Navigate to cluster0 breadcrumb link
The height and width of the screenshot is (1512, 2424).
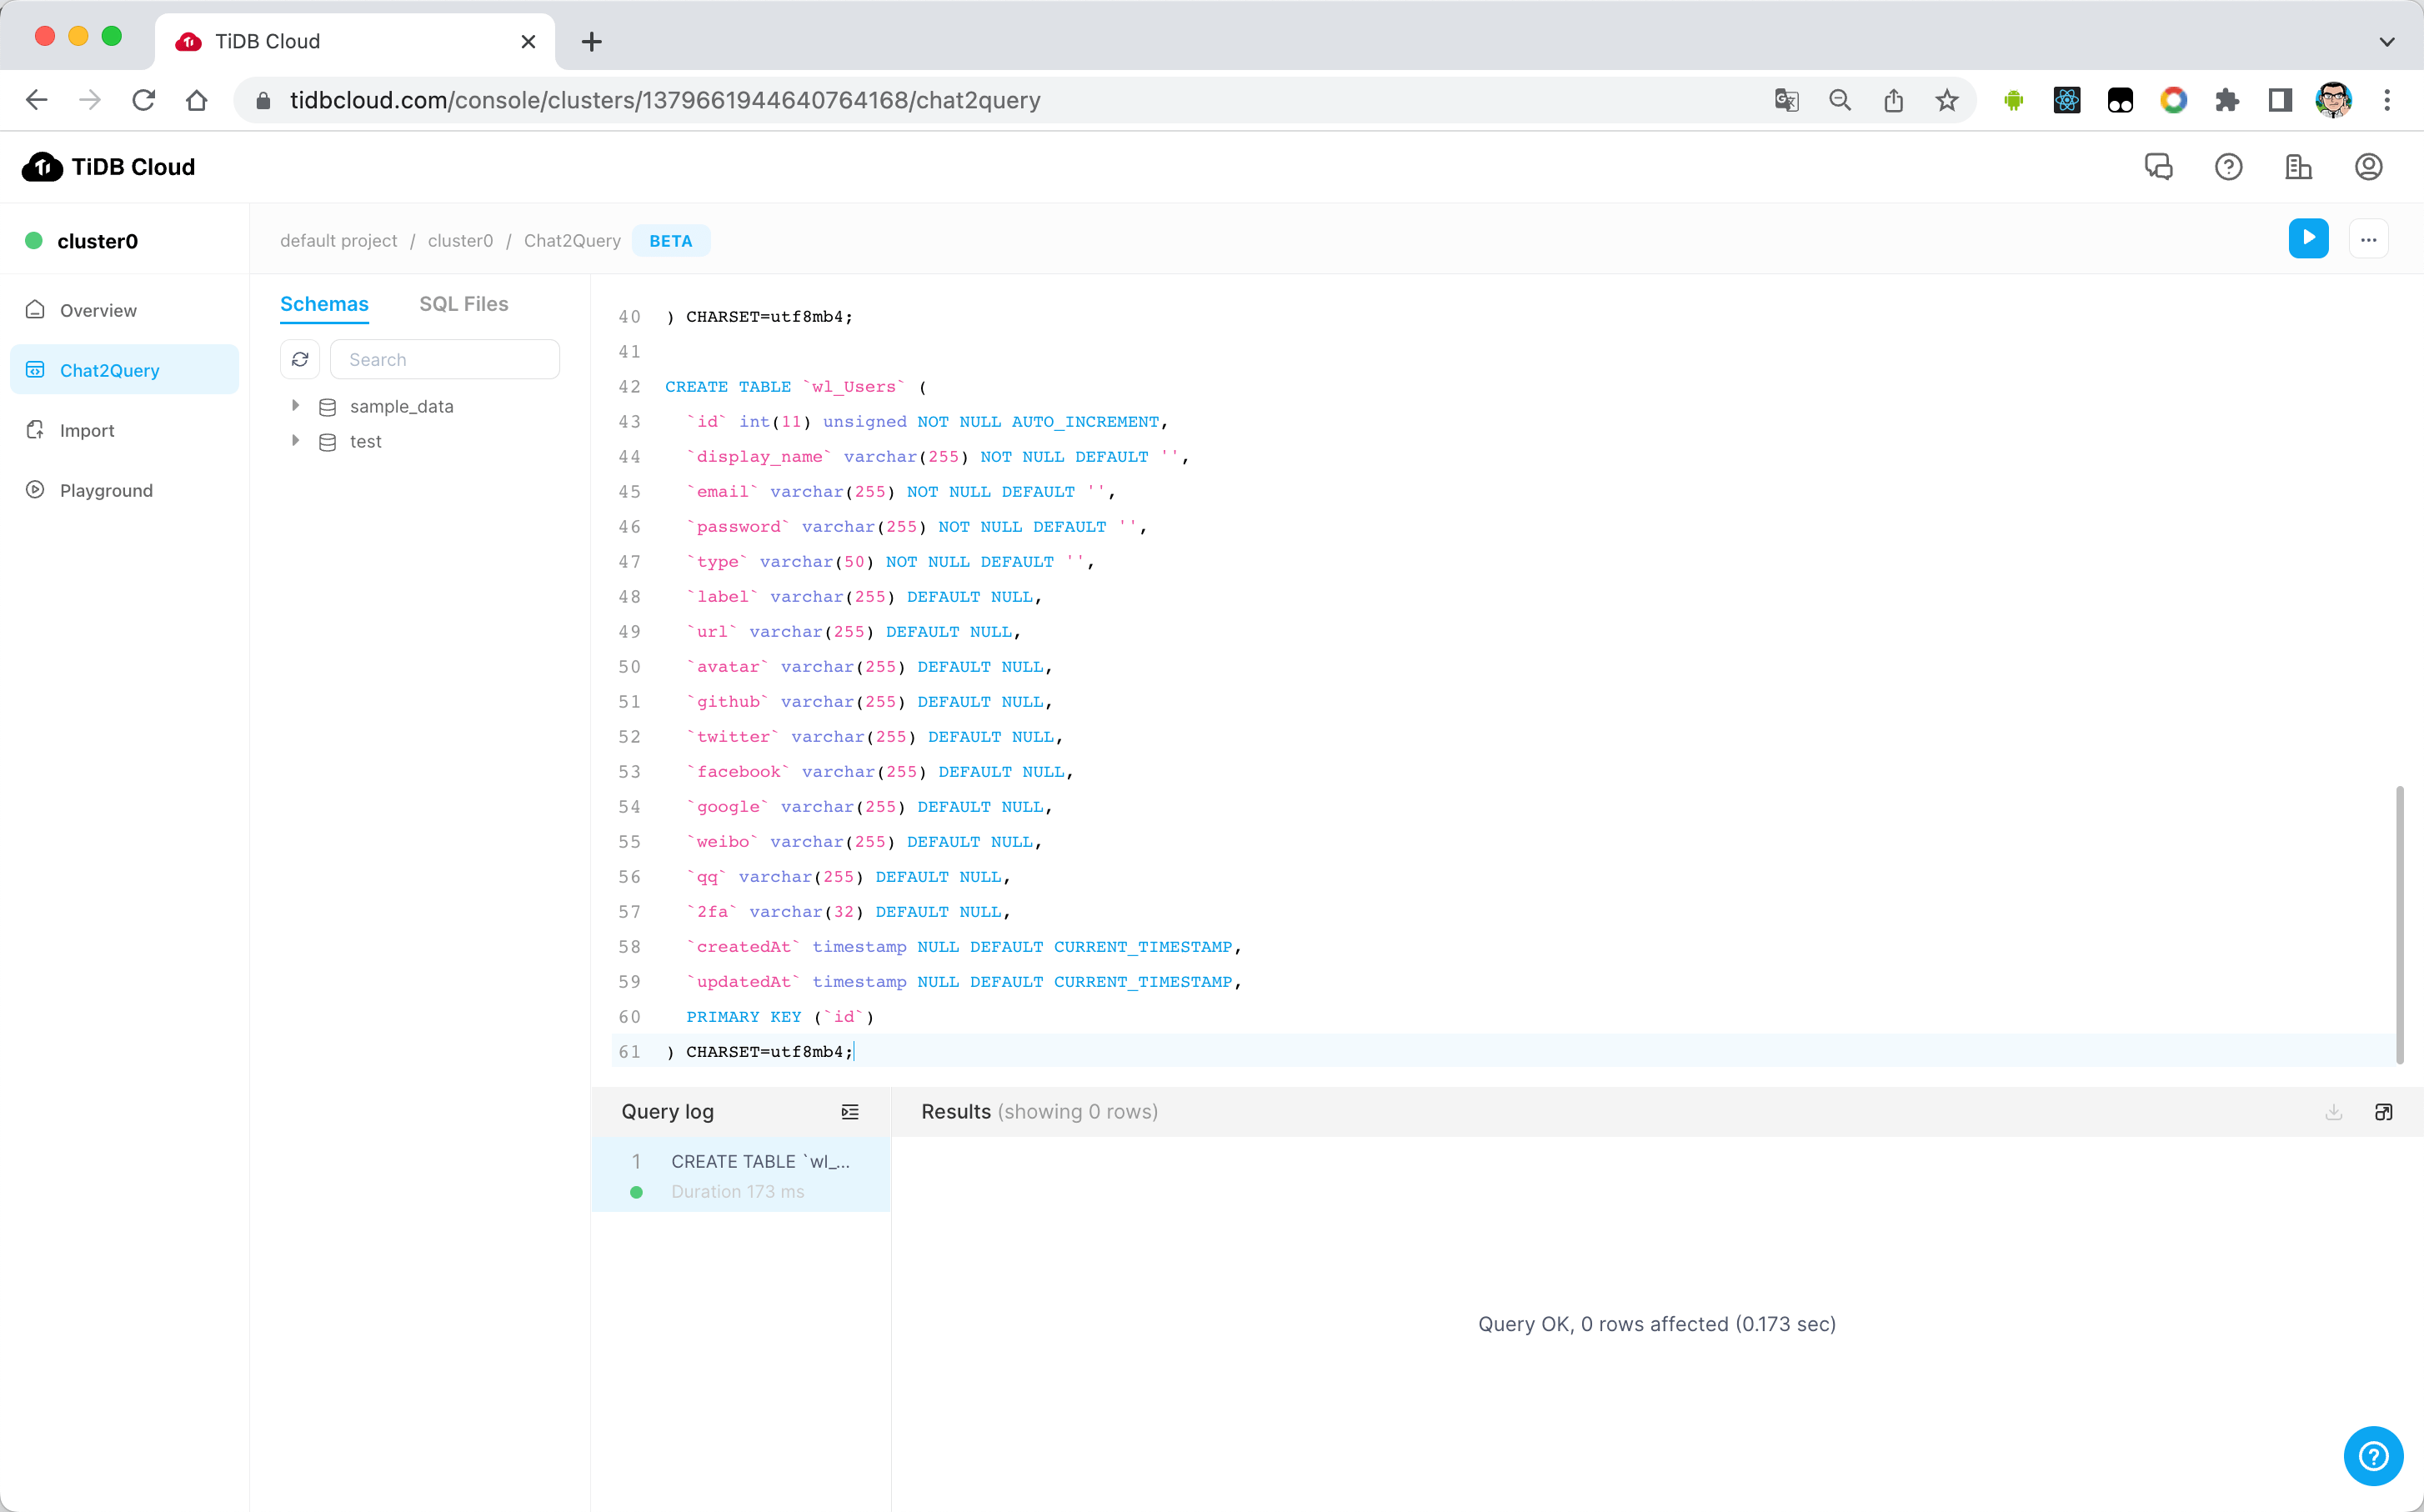coord(460,241)
